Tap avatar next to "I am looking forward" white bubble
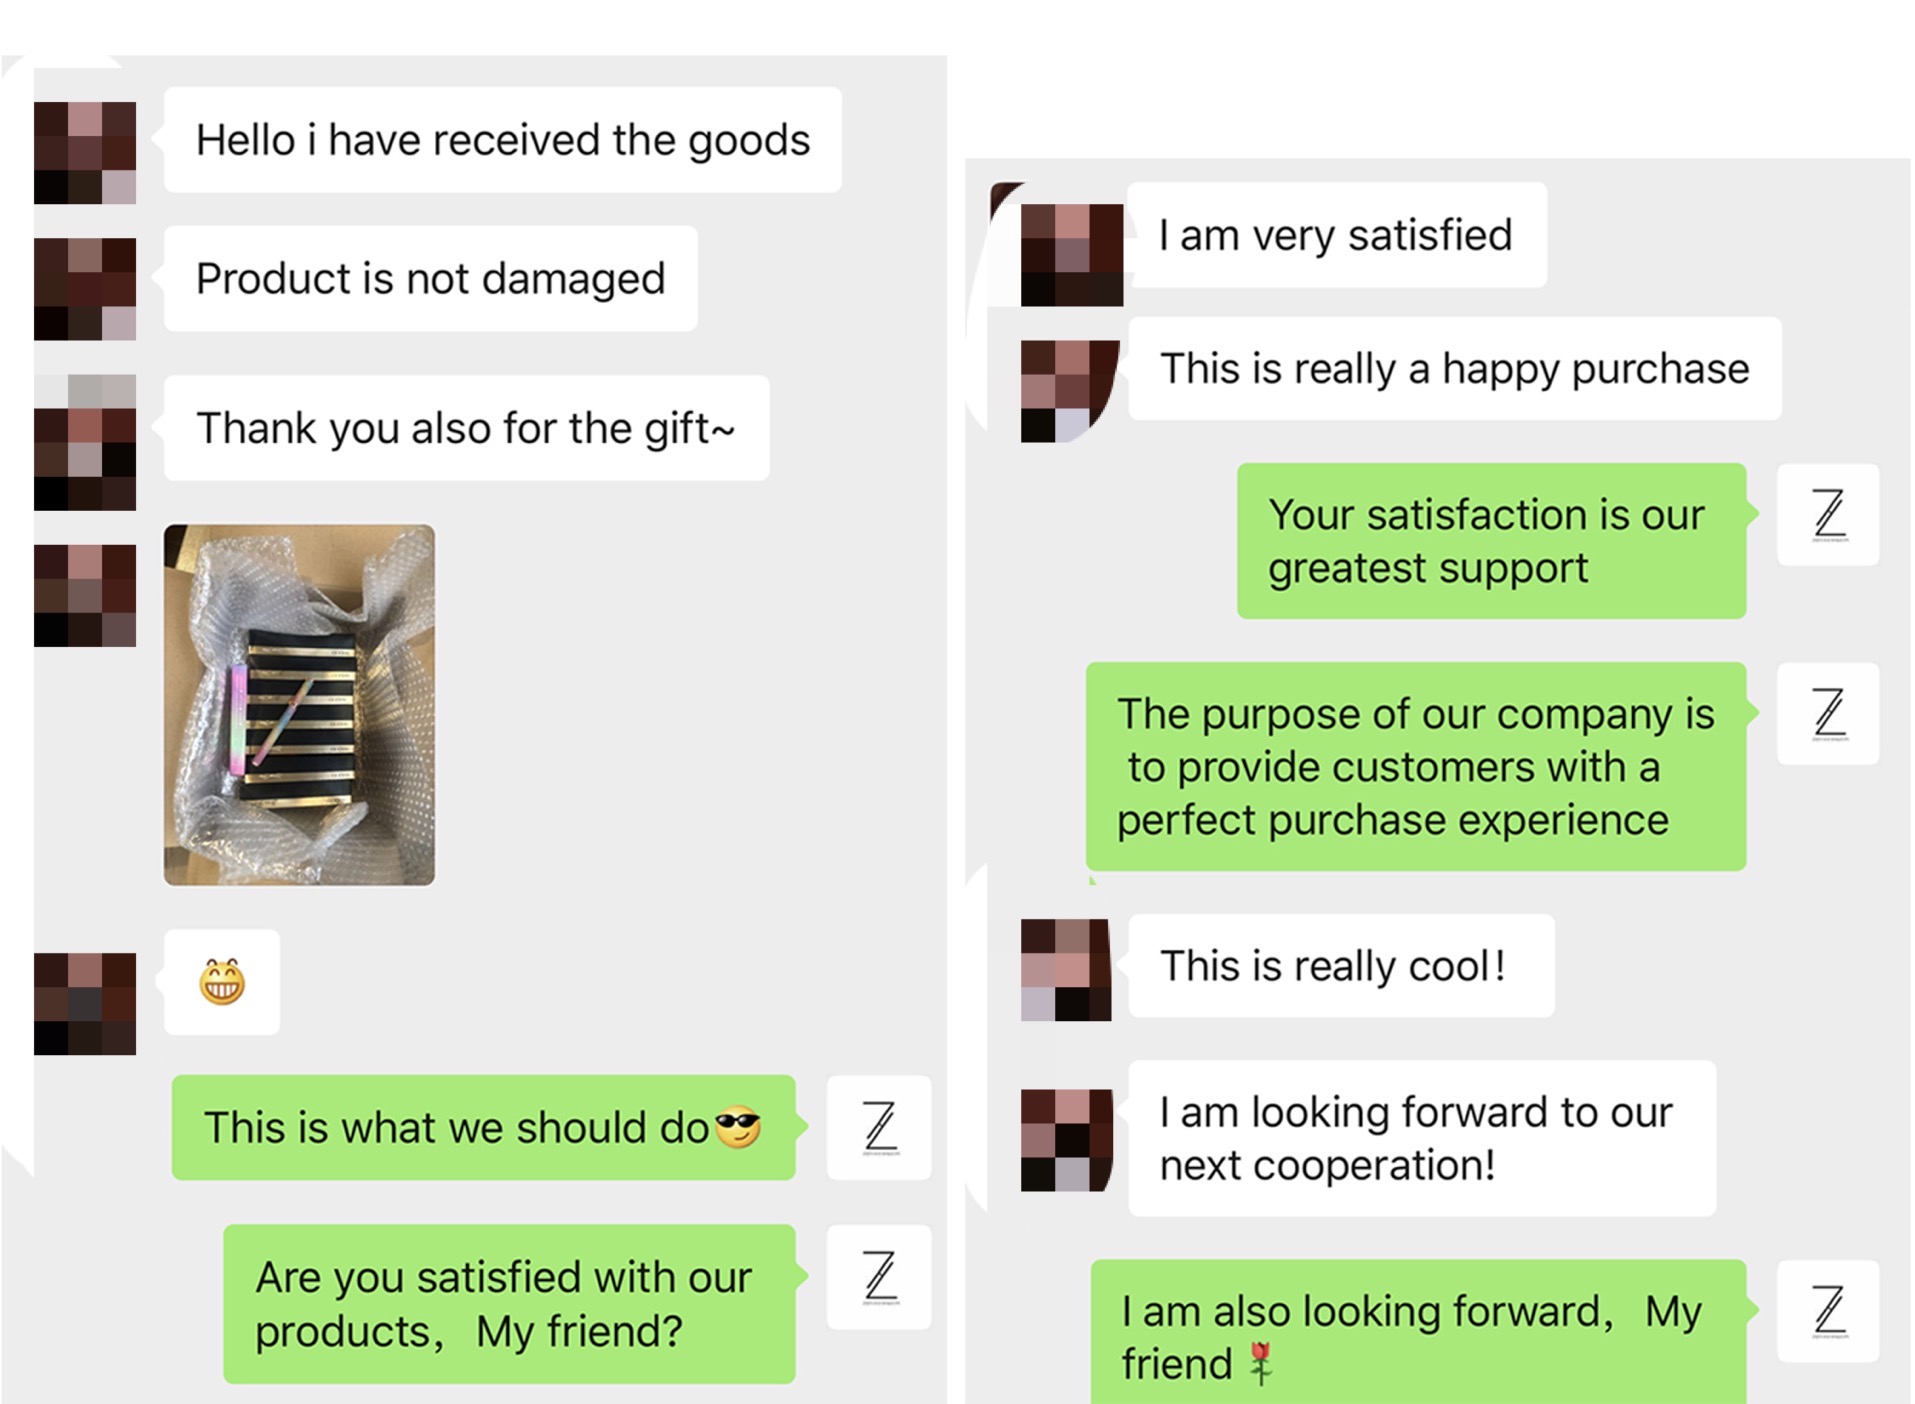Image resolution: width=1915 pixels, height=1404 pixels. (1066, 1140)
